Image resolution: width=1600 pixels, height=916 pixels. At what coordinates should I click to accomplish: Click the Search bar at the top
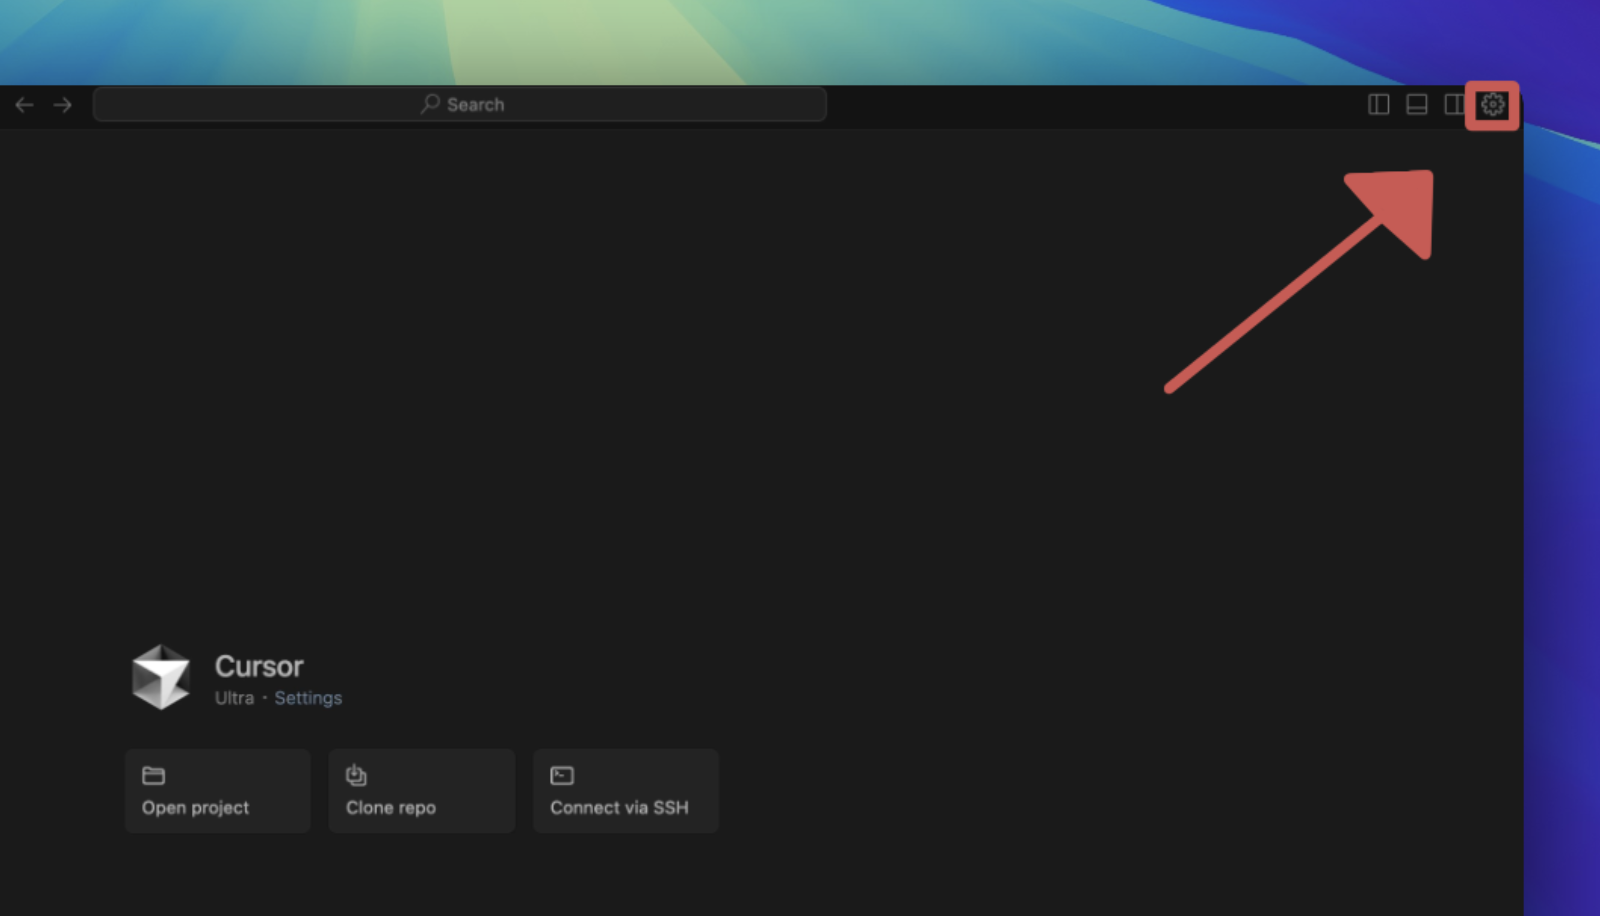click(460, 104)
